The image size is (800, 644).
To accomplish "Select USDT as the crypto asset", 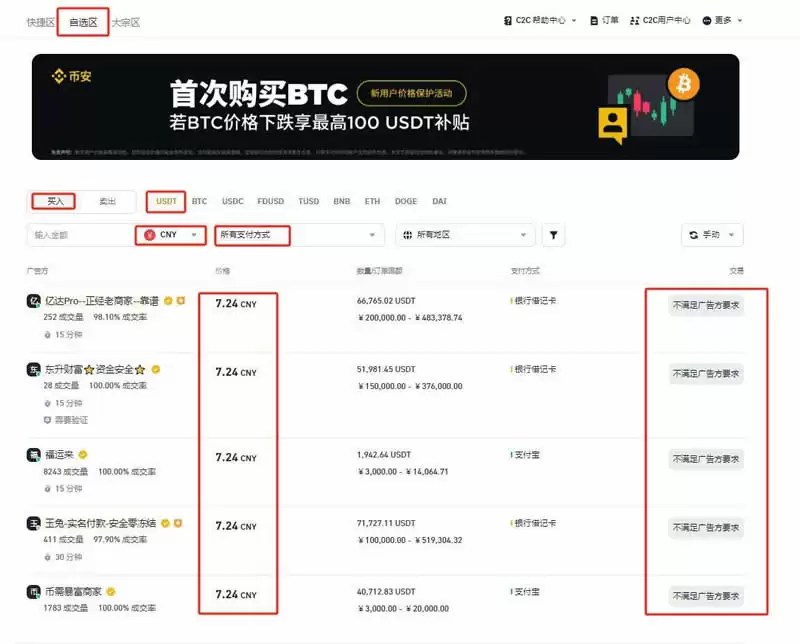I will point(166,201).
